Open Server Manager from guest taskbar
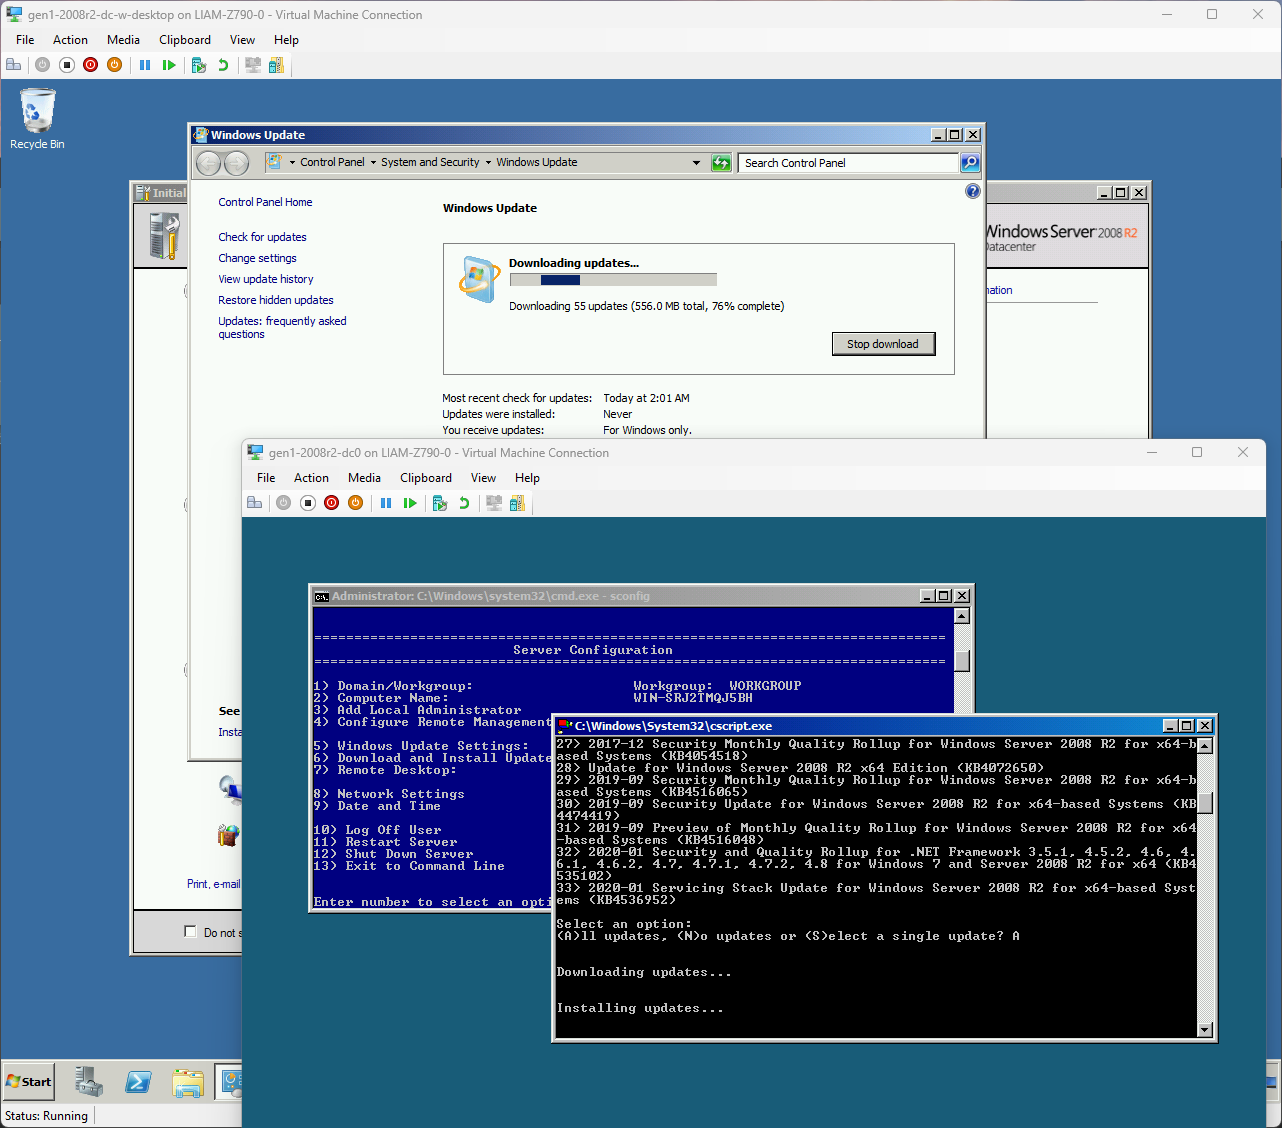Viewport: 1282px width, 1128px height. tap(88, 1082)
